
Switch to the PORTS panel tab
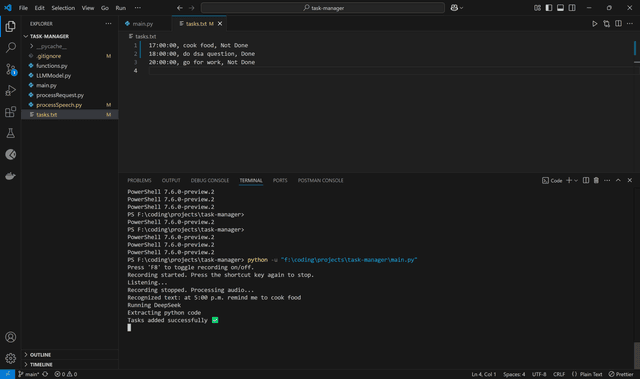point(280,180)
